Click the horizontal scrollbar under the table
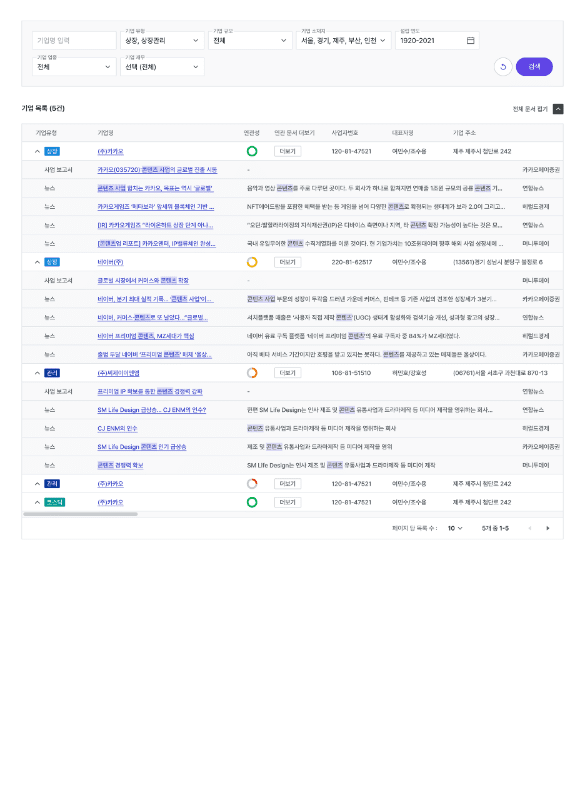Image resolution: width=585 pixels, height=800 pixels. 81,514
